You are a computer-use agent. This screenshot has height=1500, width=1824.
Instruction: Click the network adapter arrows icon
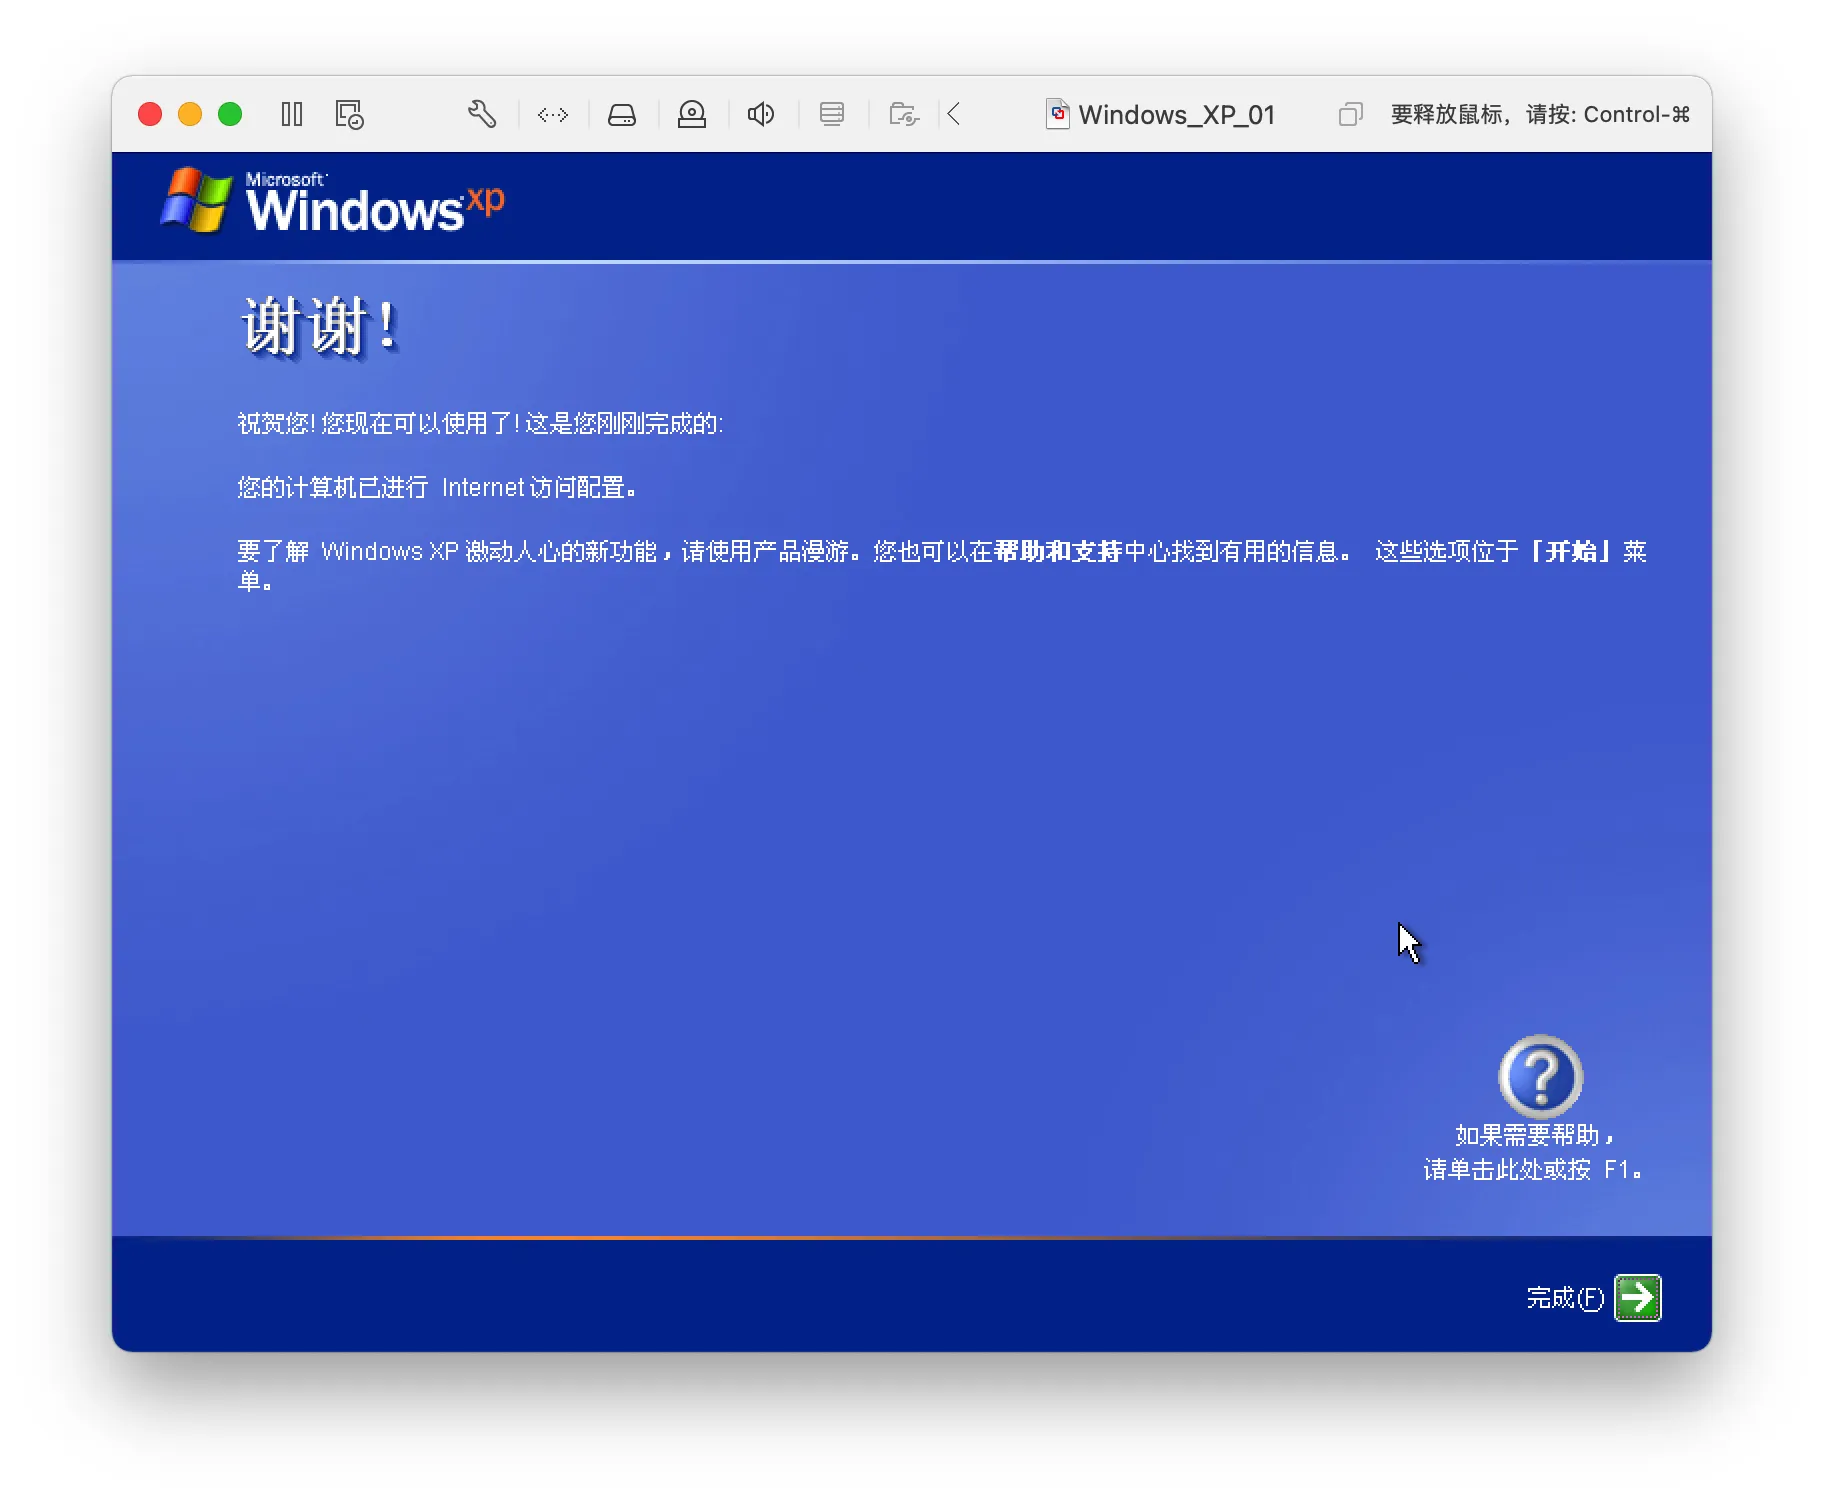(x=553, y=115)
